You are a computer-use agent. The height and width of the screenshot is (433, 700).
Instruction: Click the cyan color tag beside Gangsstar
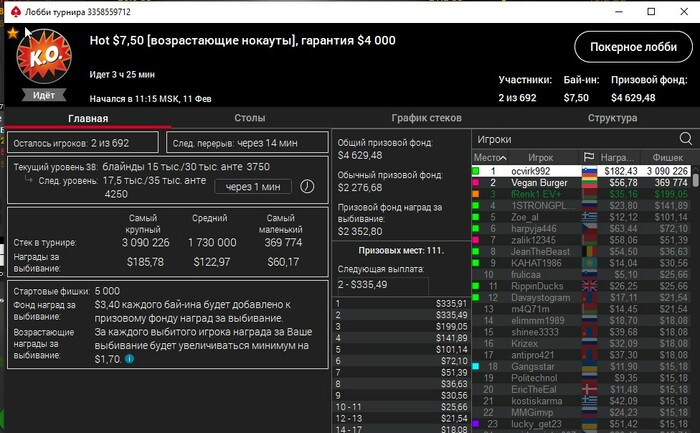click(x=476, y=366)
